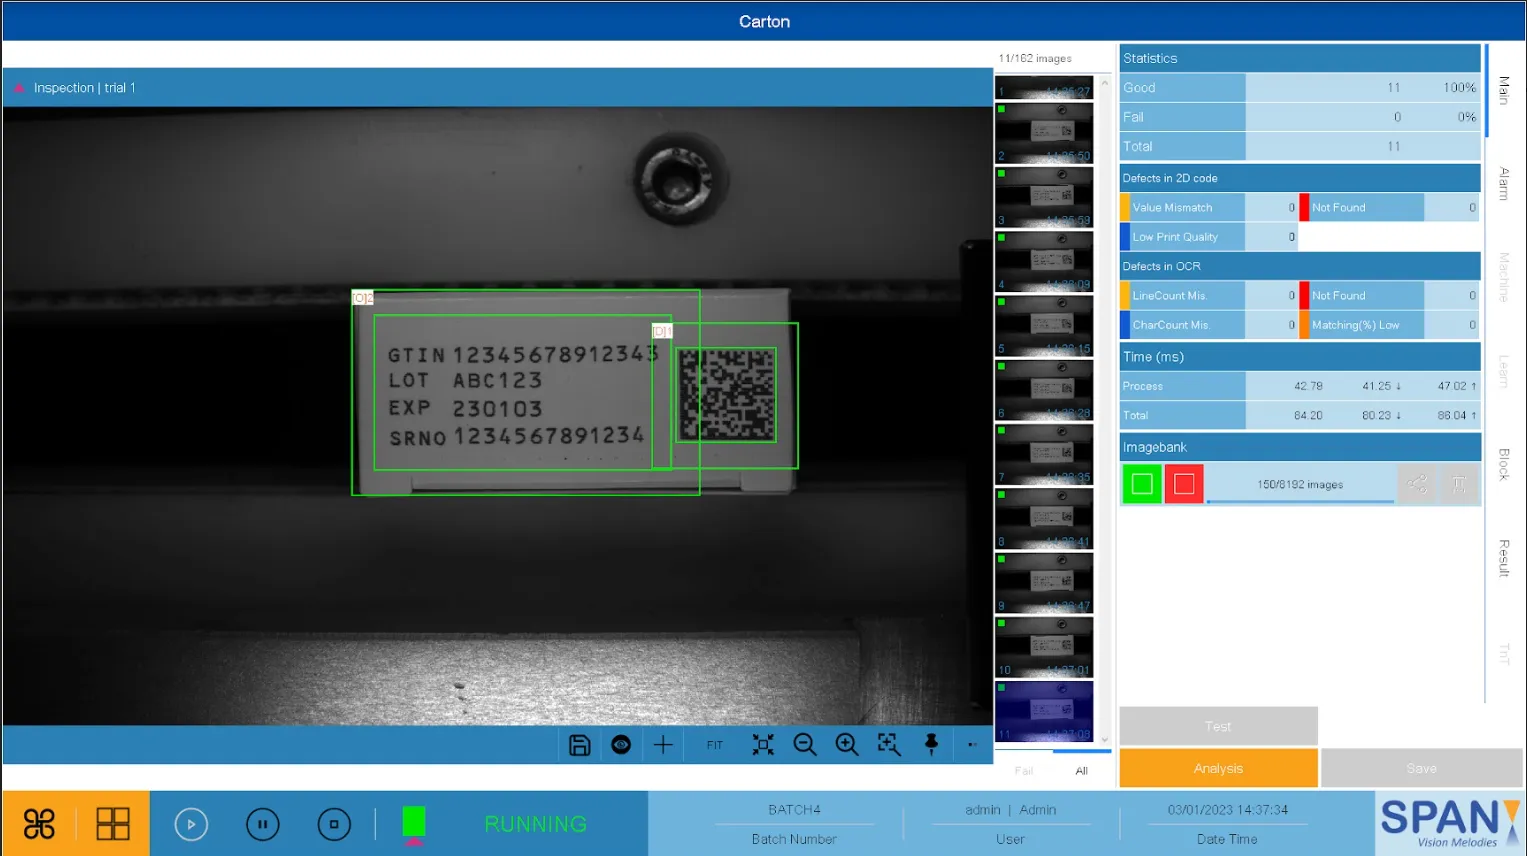Select highlighted thumbnail image 11

point(1044,711)
